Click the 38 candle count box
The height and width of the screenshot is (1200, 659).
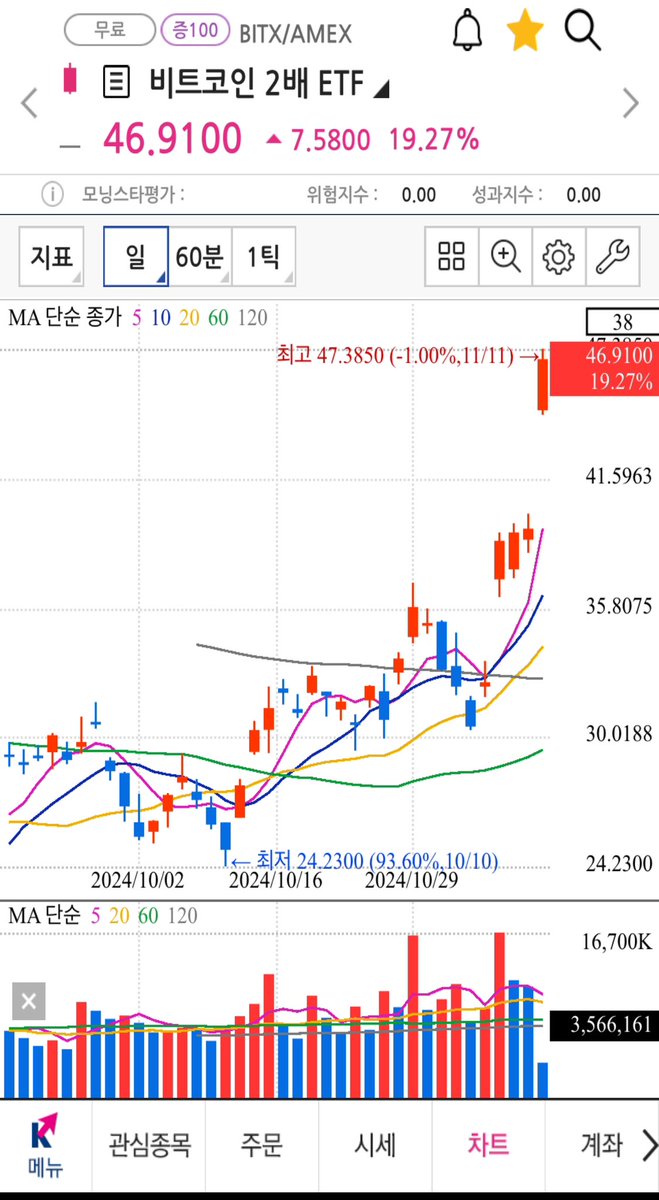point(622,322)
